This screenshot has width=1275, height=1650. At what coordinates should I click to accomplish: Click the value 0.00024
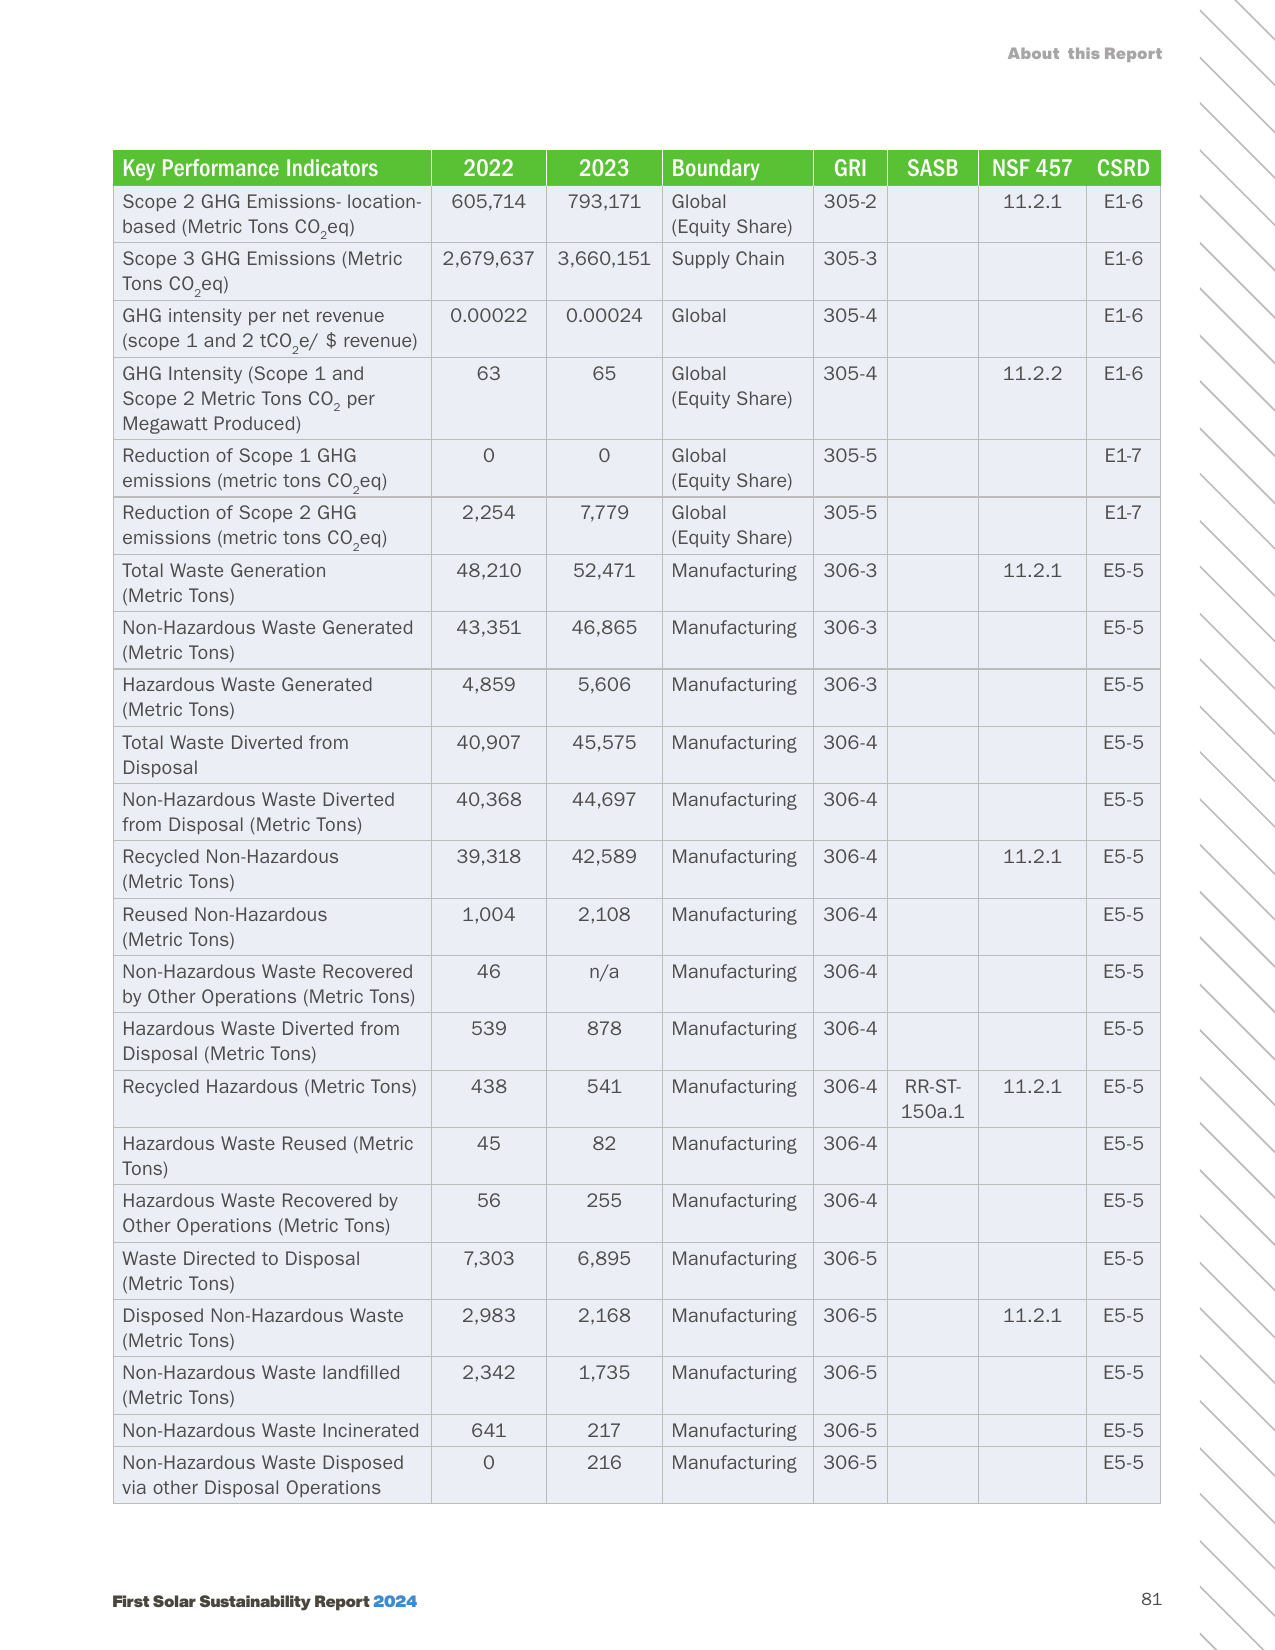click(604, 315)
